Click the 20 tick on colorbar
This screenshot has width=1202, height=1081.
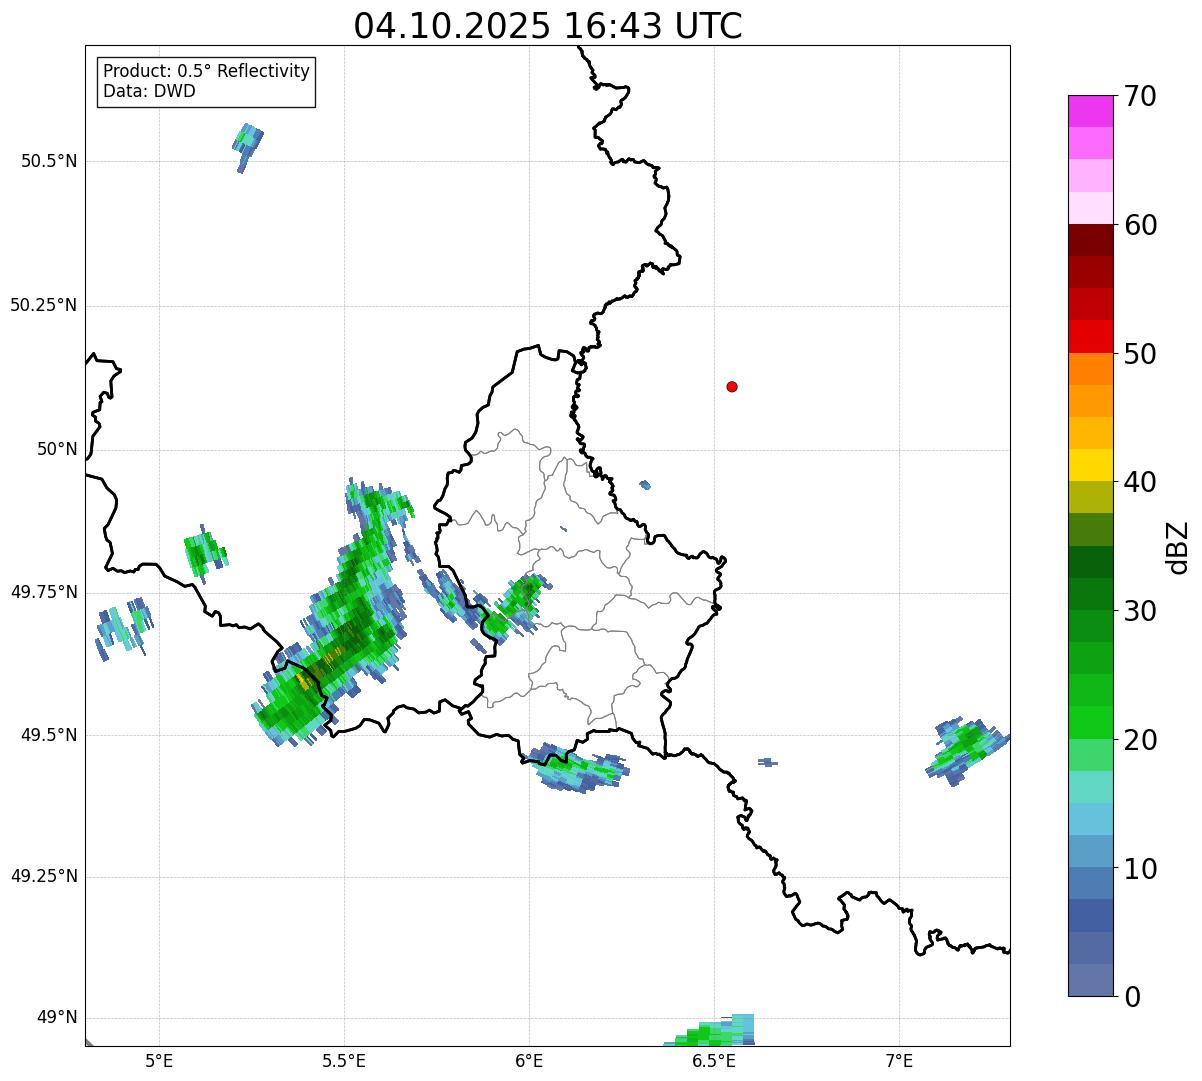(x=1140, y=740)
